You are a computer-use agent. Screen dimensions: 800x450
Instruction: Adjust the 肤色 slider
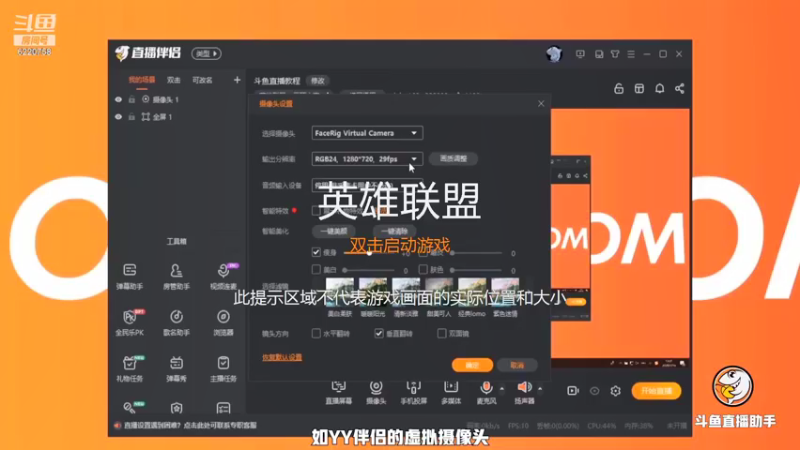(x=477, y=269)
